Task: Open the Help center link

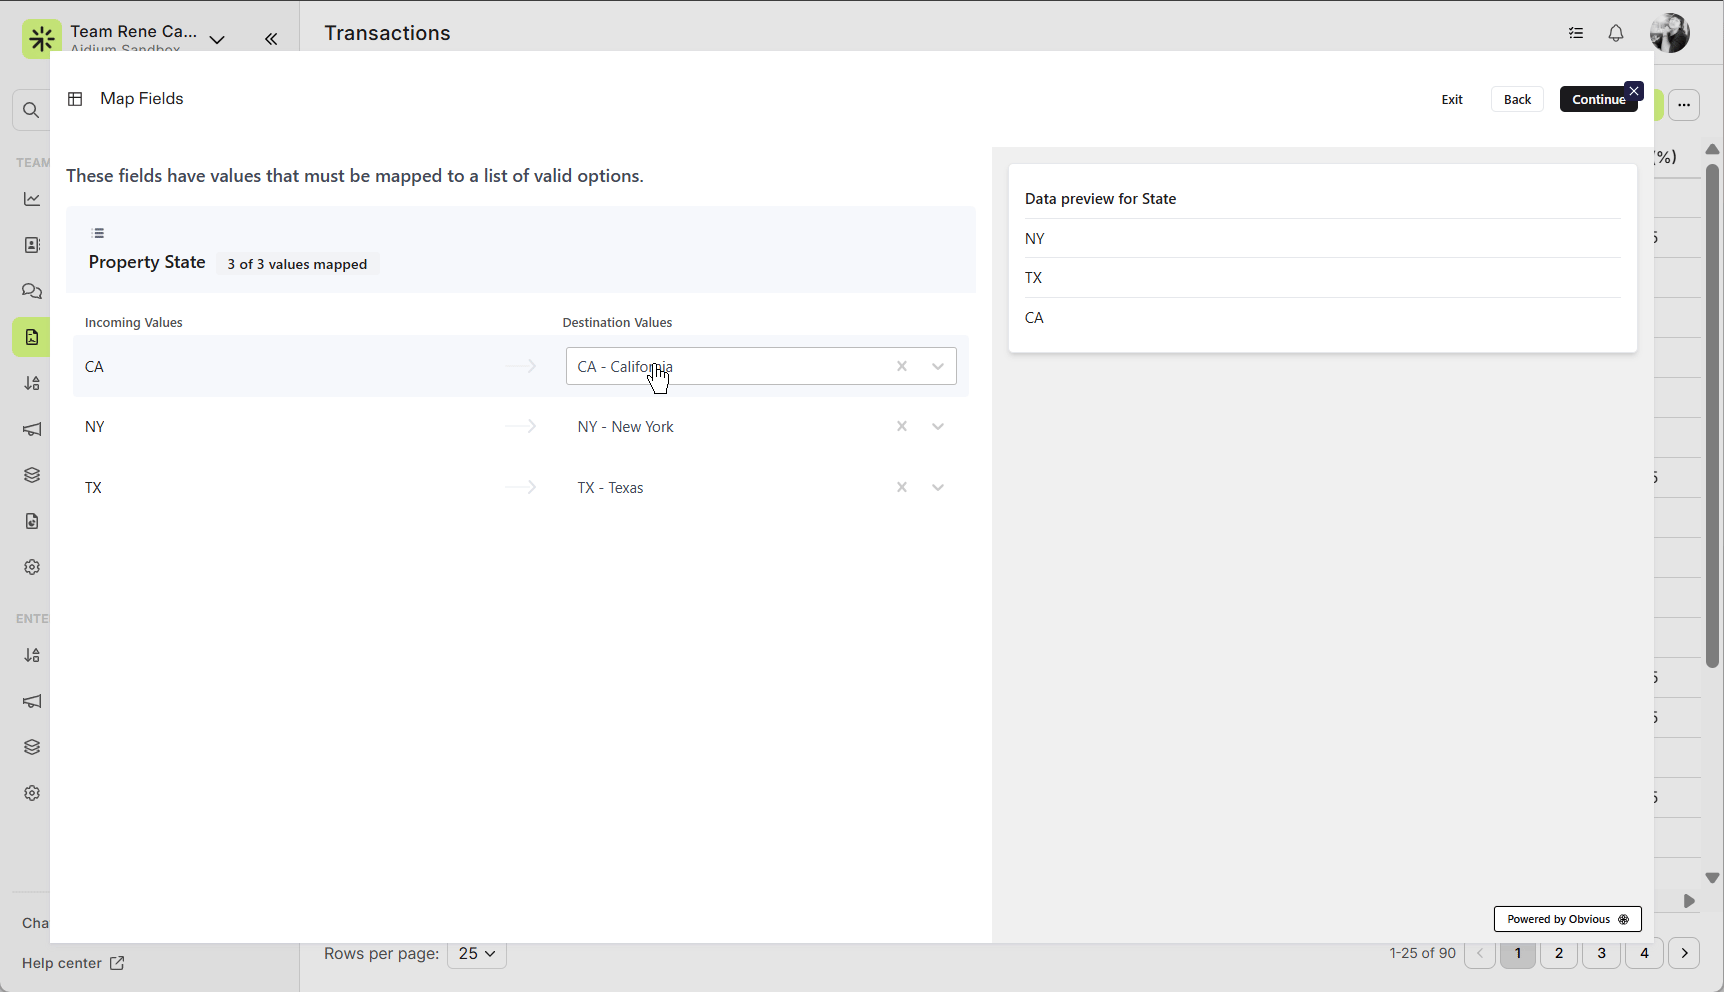Action: coord(73,963)
